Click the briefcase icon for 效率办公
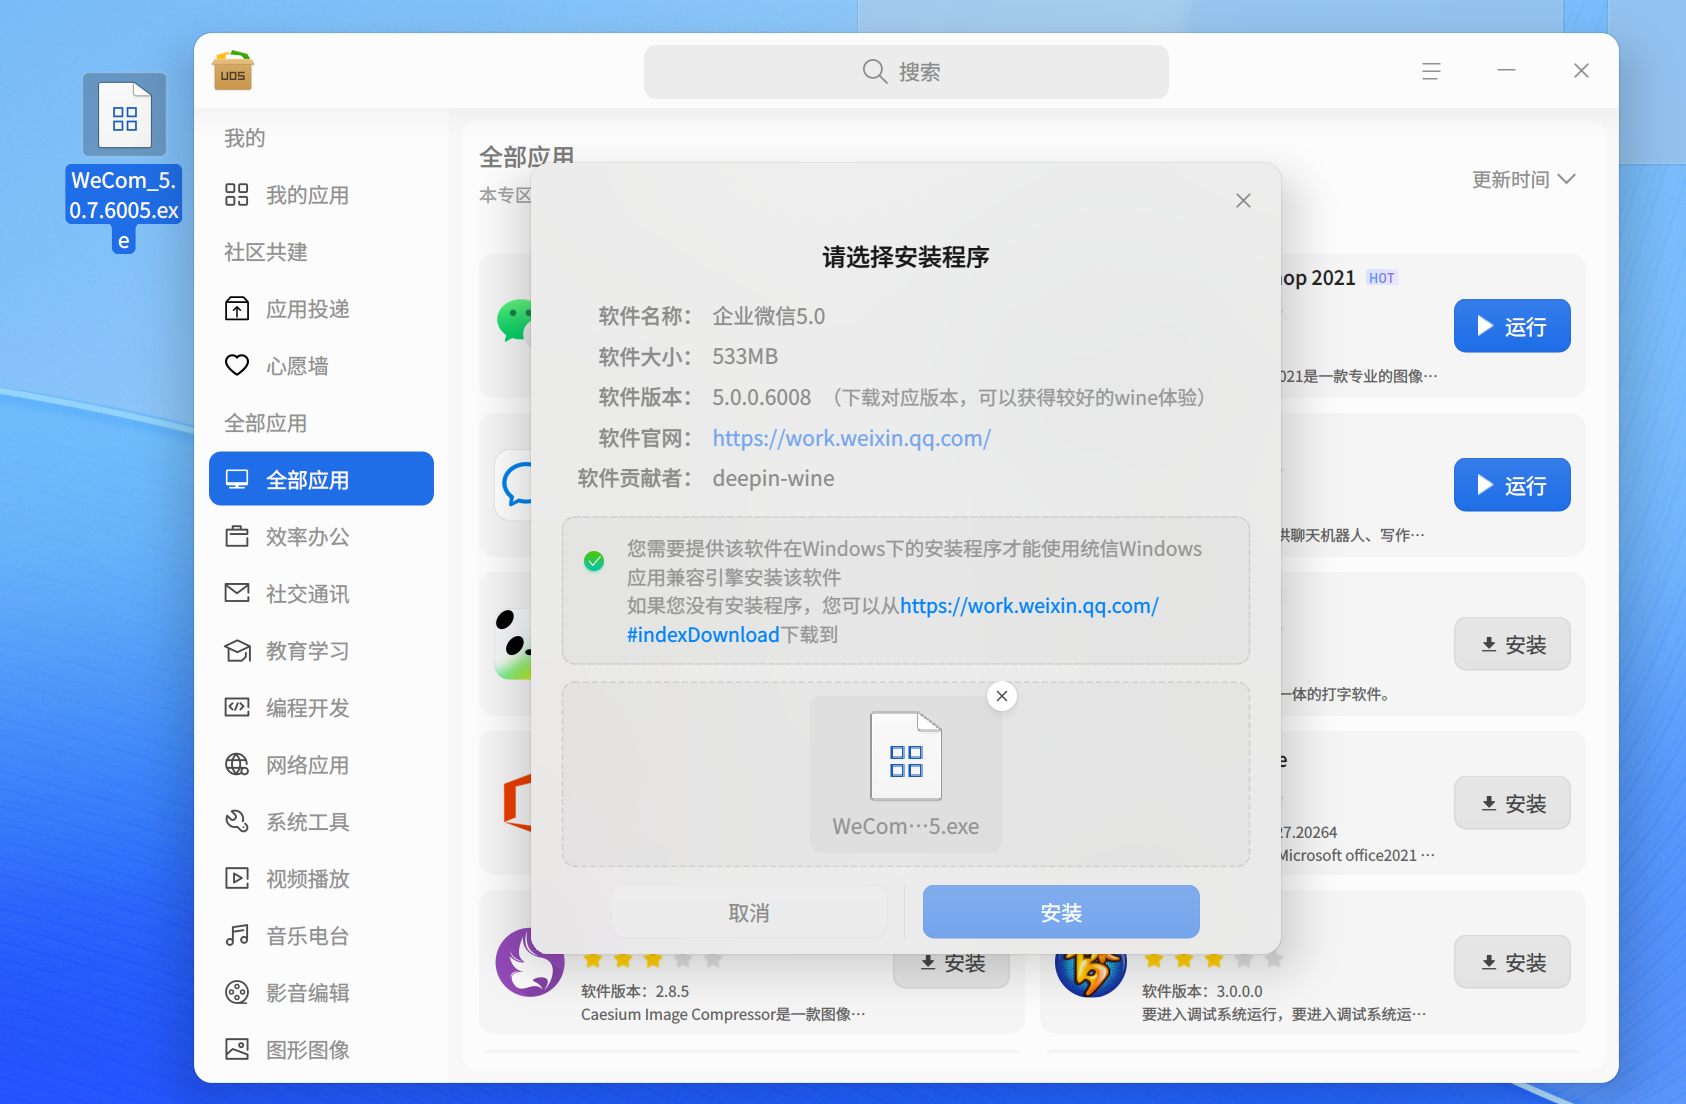Viewport: 1686px width, 1104px height. coord(237,537)
